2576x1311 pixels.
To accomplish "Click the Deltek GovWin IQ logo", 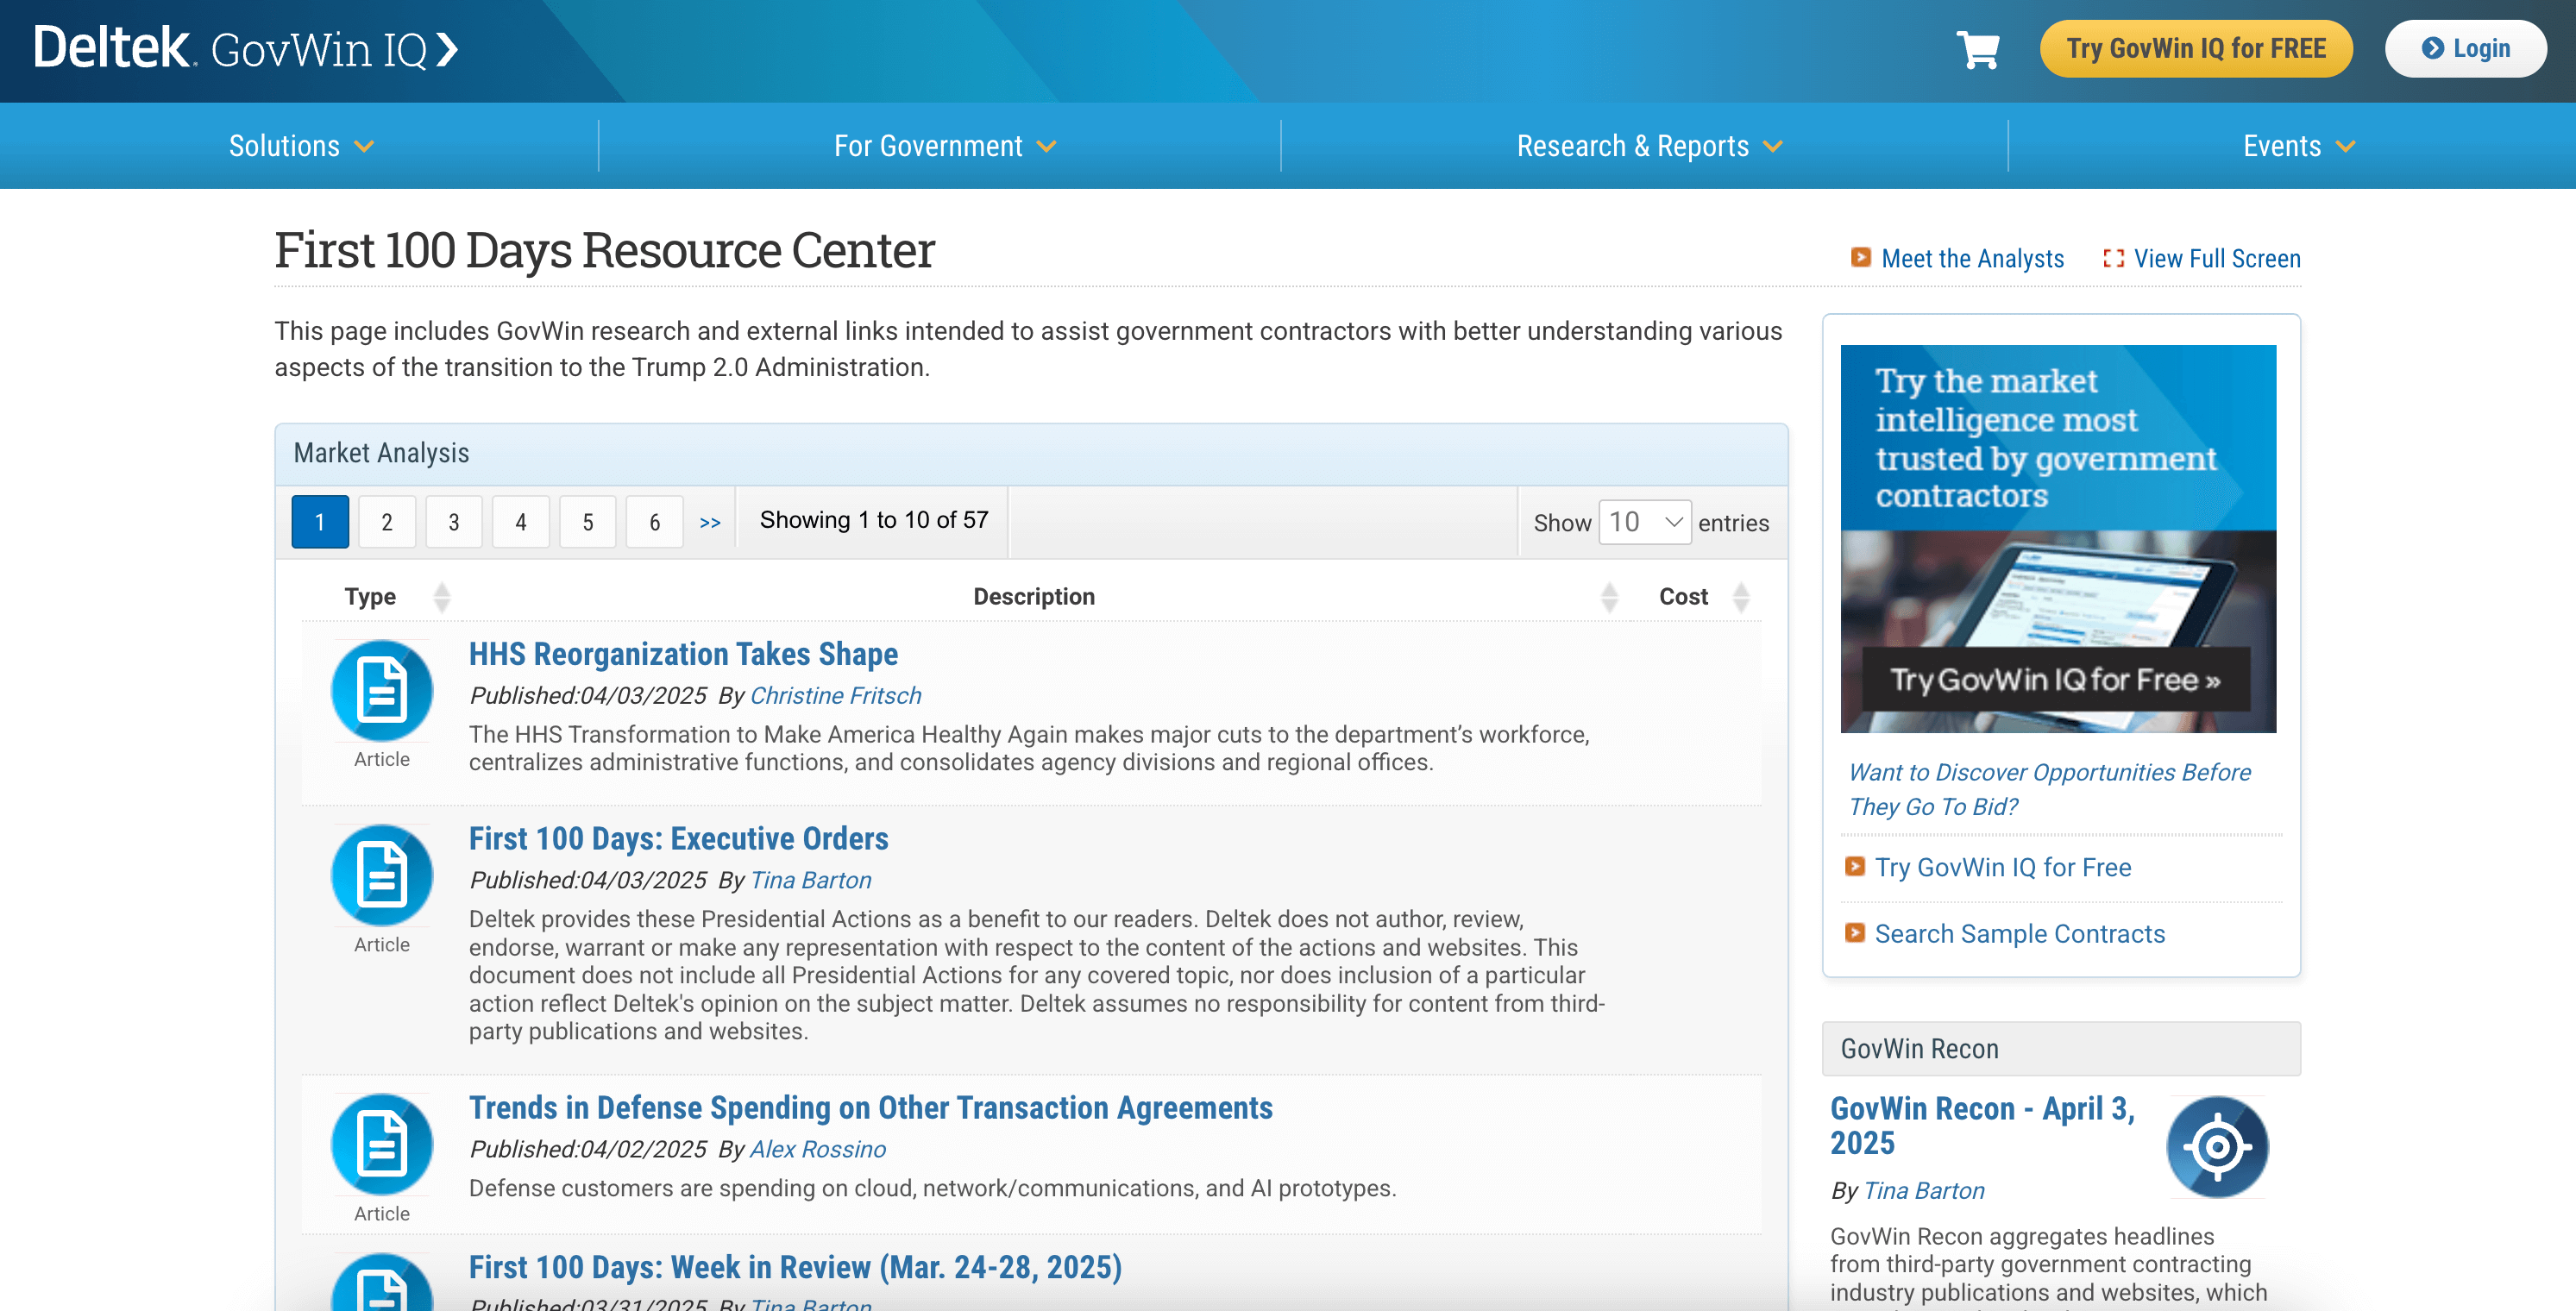I will click(x=245, y=49).
